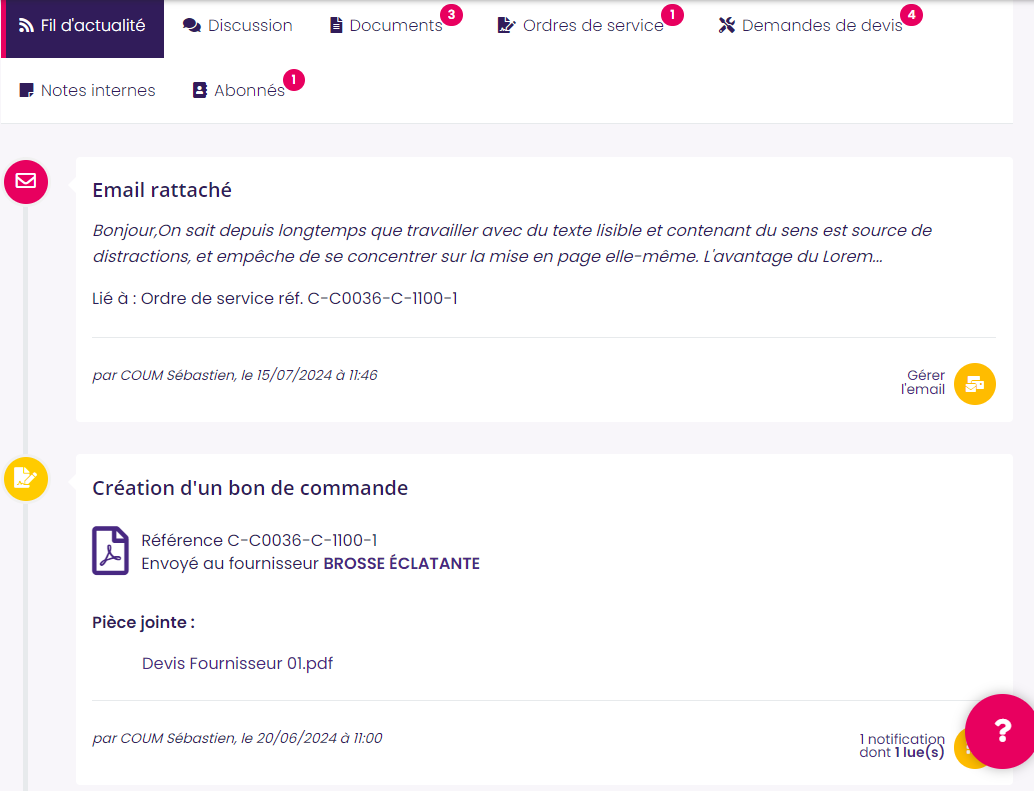The width and height of the screenshot is (1034, 791).
Task: Go to the Ordres de service tab
Action: point(581,26)
